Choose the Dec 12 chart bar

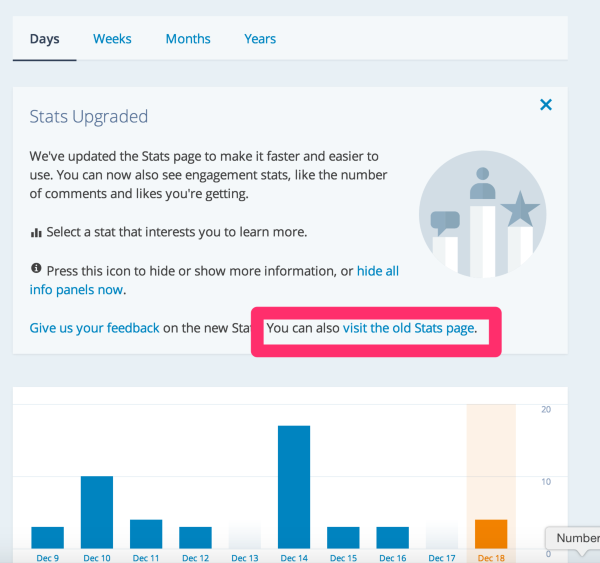coord(195,537)
